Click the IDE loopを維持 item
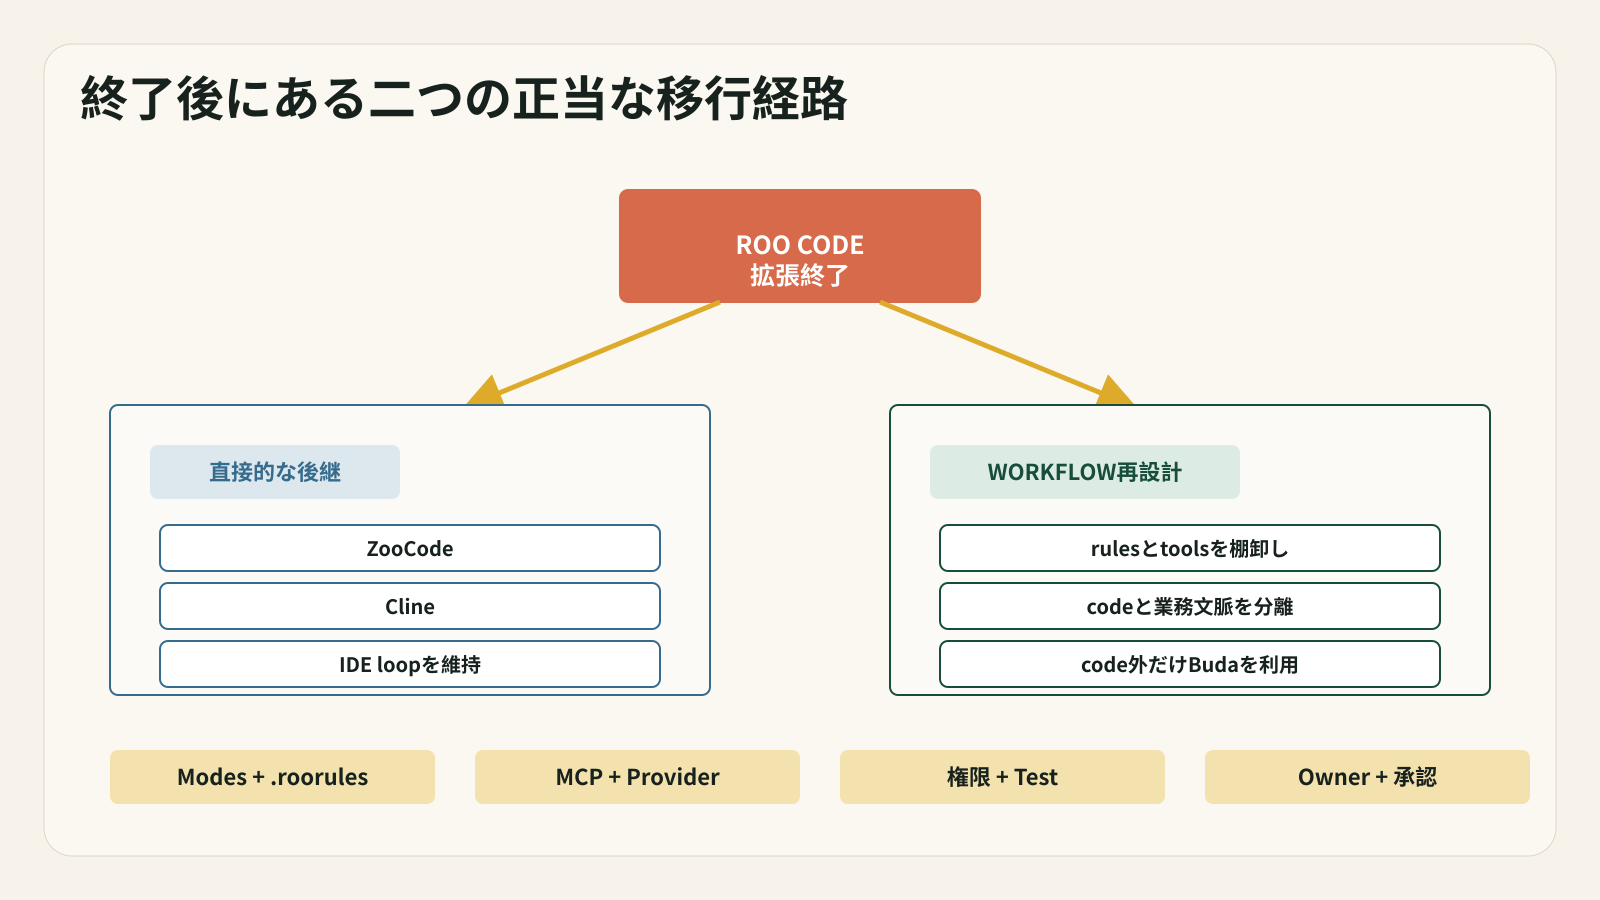Viewport: 1600px width, 900px height. tap(410, 664)
